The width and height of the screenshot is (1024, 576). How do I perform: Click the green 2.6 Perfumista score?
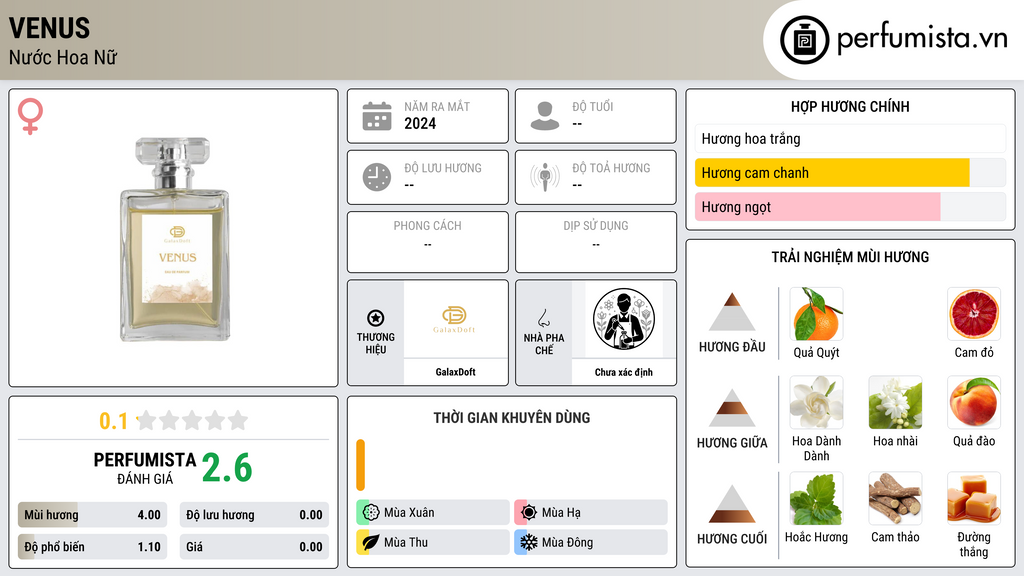pyautogui.click(x=227, y=467)
